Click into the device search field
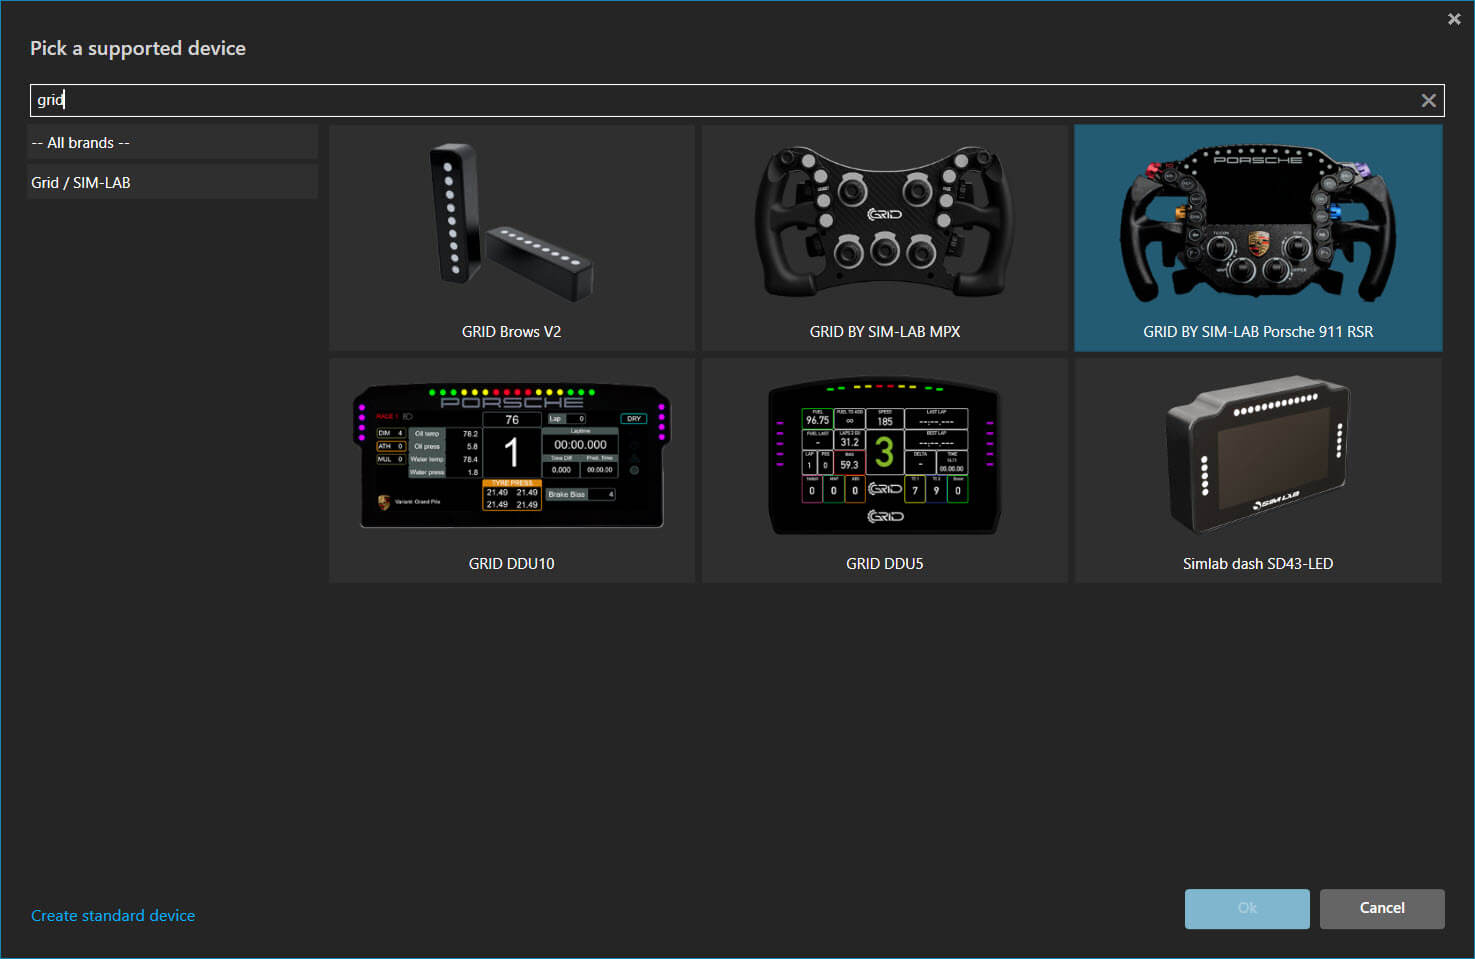 coord(700,99)
